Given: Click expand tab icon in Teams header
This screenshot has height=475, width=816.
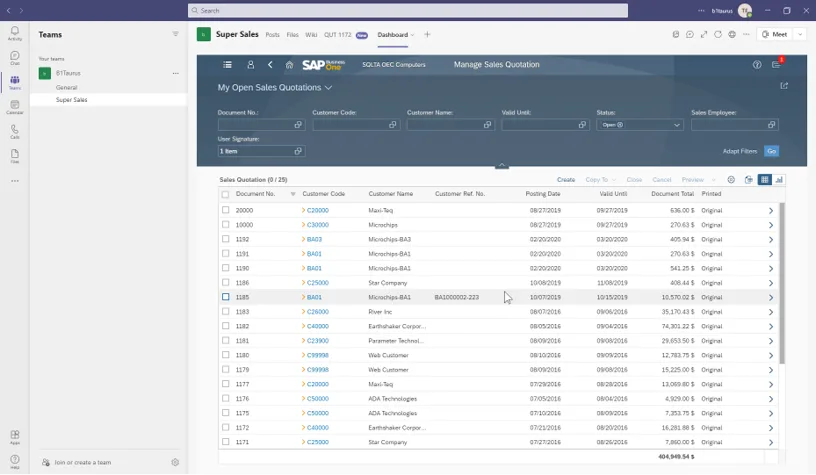Looking at the screenshot, I should tap(704, 34).
